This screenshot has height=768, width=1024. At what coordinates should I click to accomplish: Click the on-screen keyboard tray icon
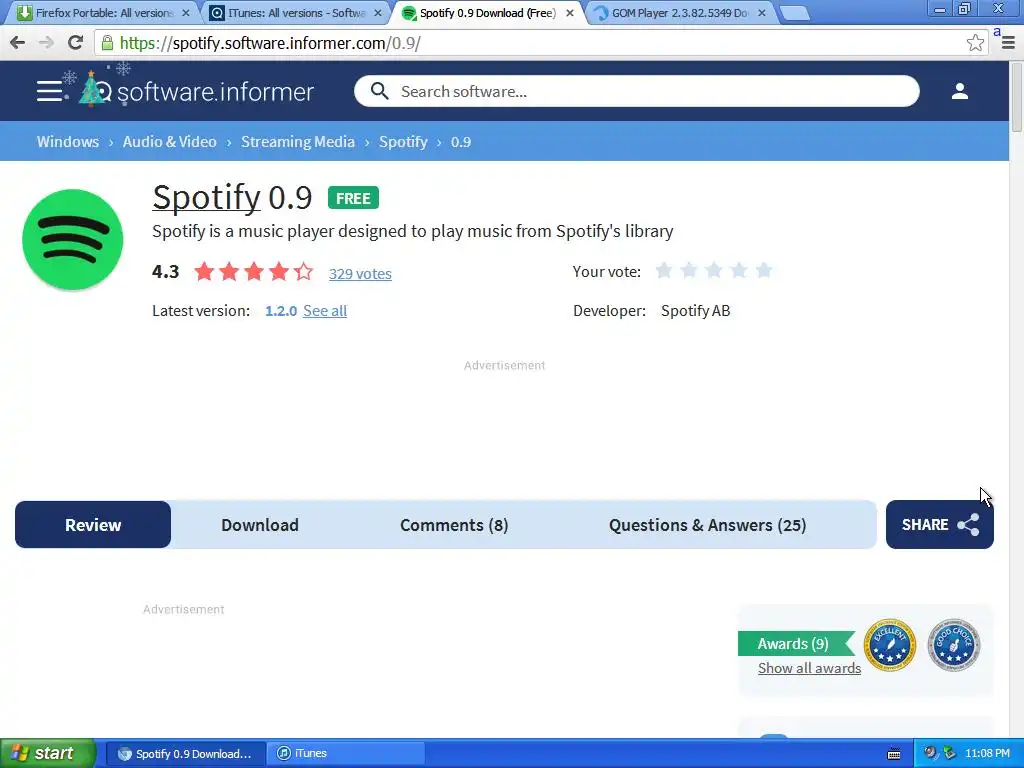coord(894,754)
